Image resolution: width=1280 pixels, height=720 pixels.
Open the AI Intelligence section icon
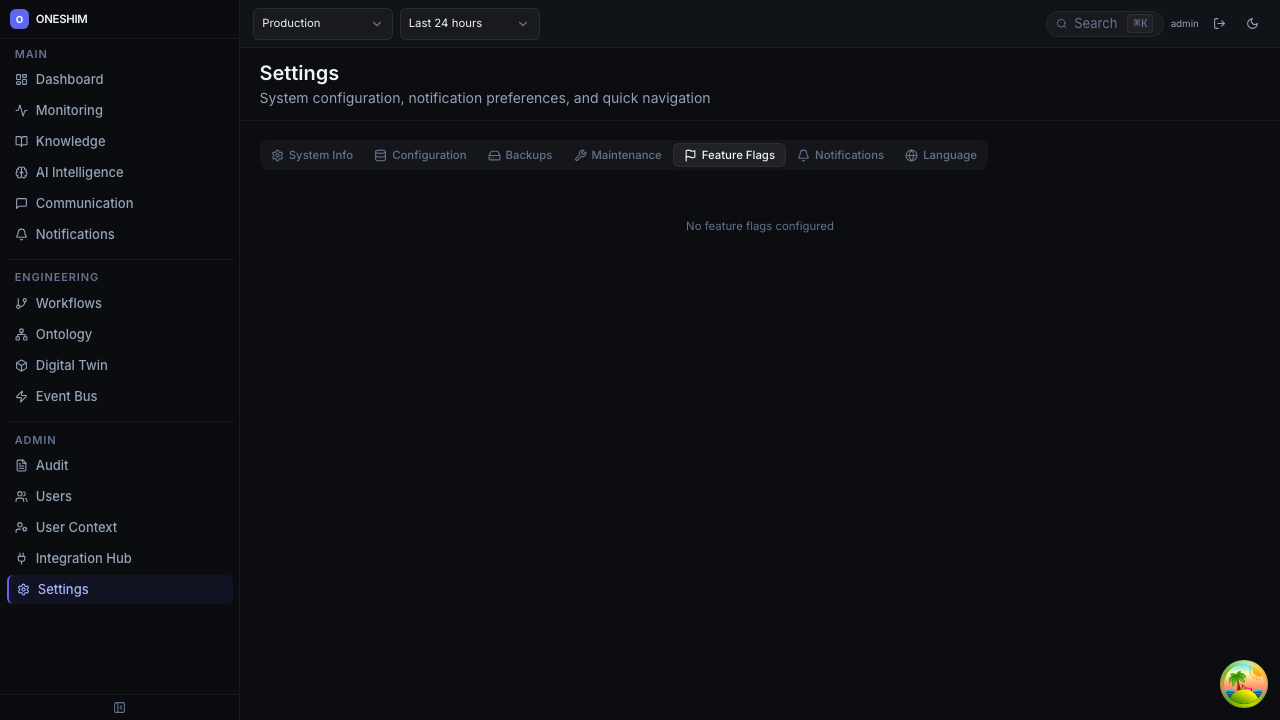[x=21, y=172]
